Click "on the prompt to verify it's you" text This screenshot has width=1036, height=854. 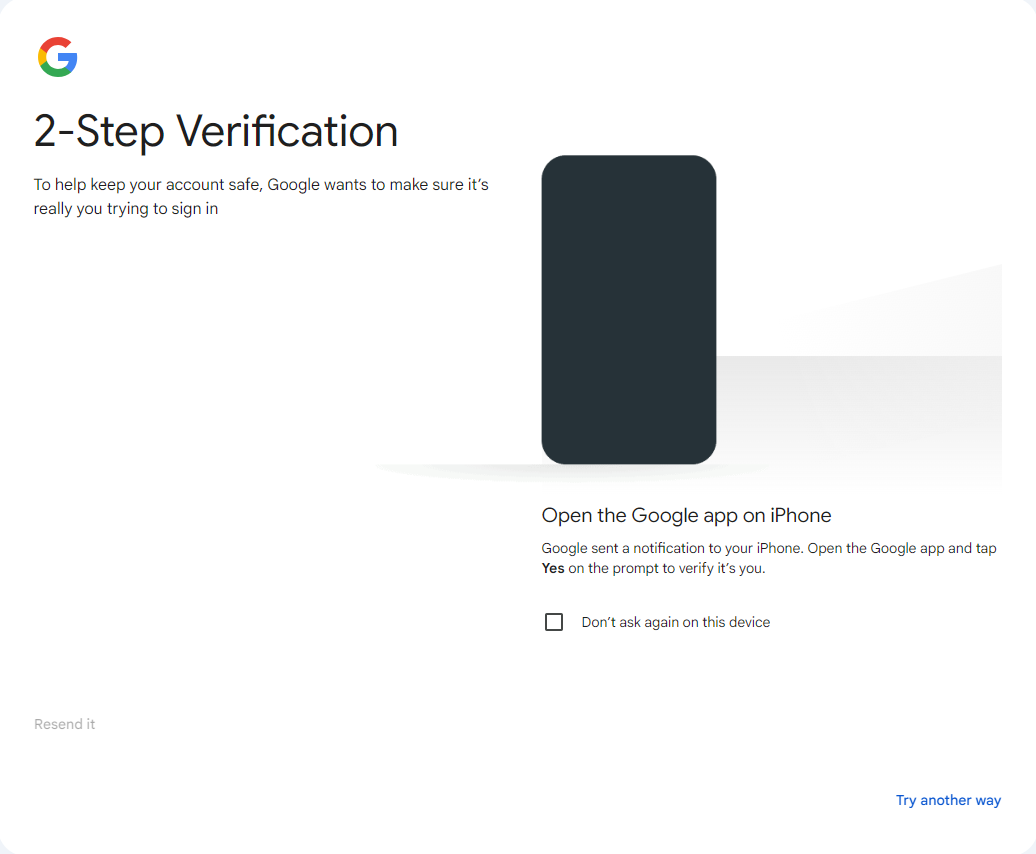click(x=667, y=569)
